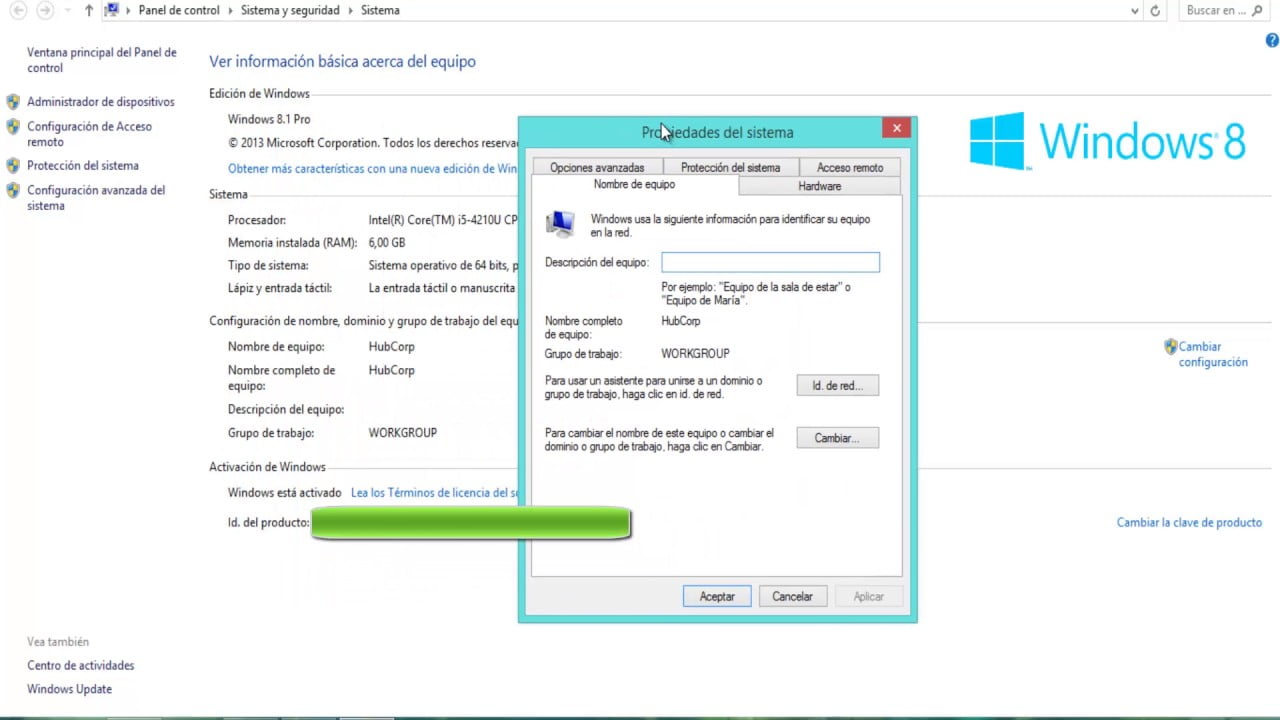Click the Buscar en search box
Viewport: 1280px width, 720px height.
1227,10
